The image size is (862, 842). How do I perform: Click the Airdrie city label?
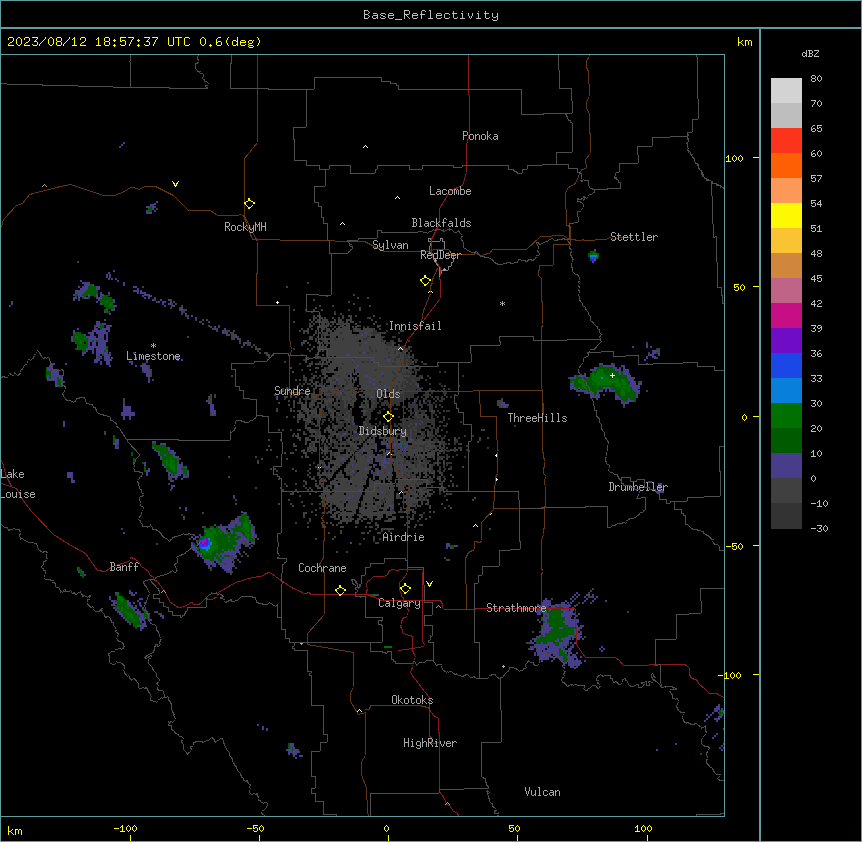coord(403,537)
